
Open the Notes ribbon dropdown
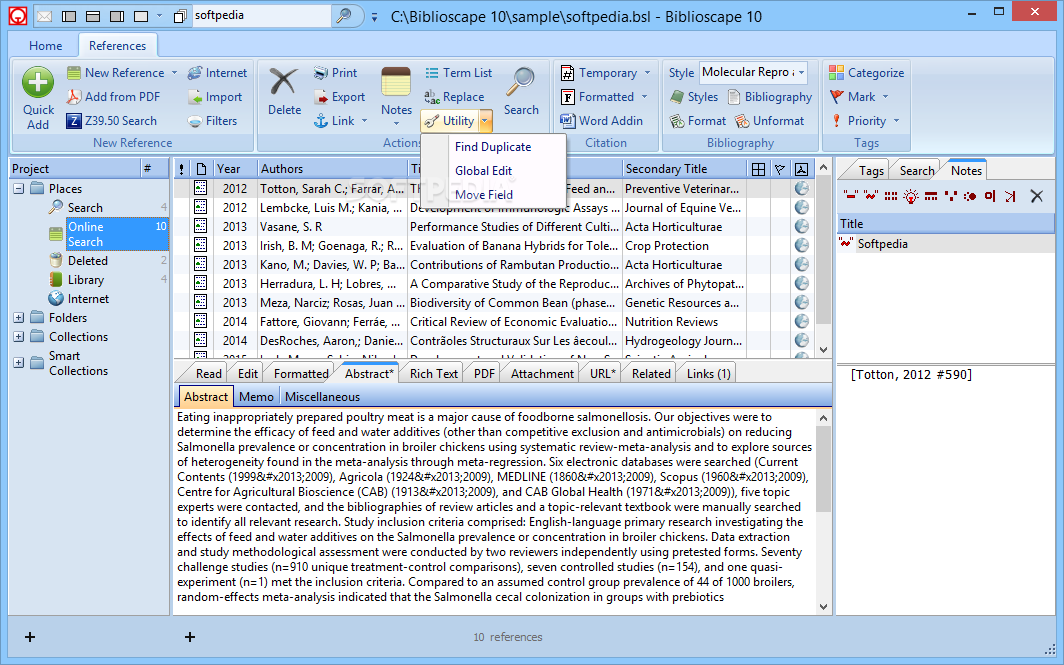click(396, 124)
